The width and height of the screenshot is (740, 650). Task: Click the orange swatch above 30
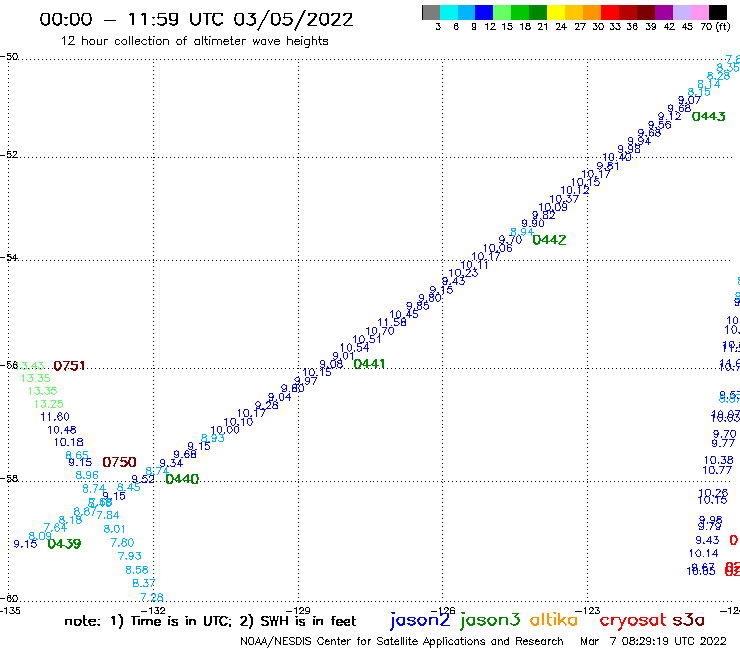[x=592, y=12]
